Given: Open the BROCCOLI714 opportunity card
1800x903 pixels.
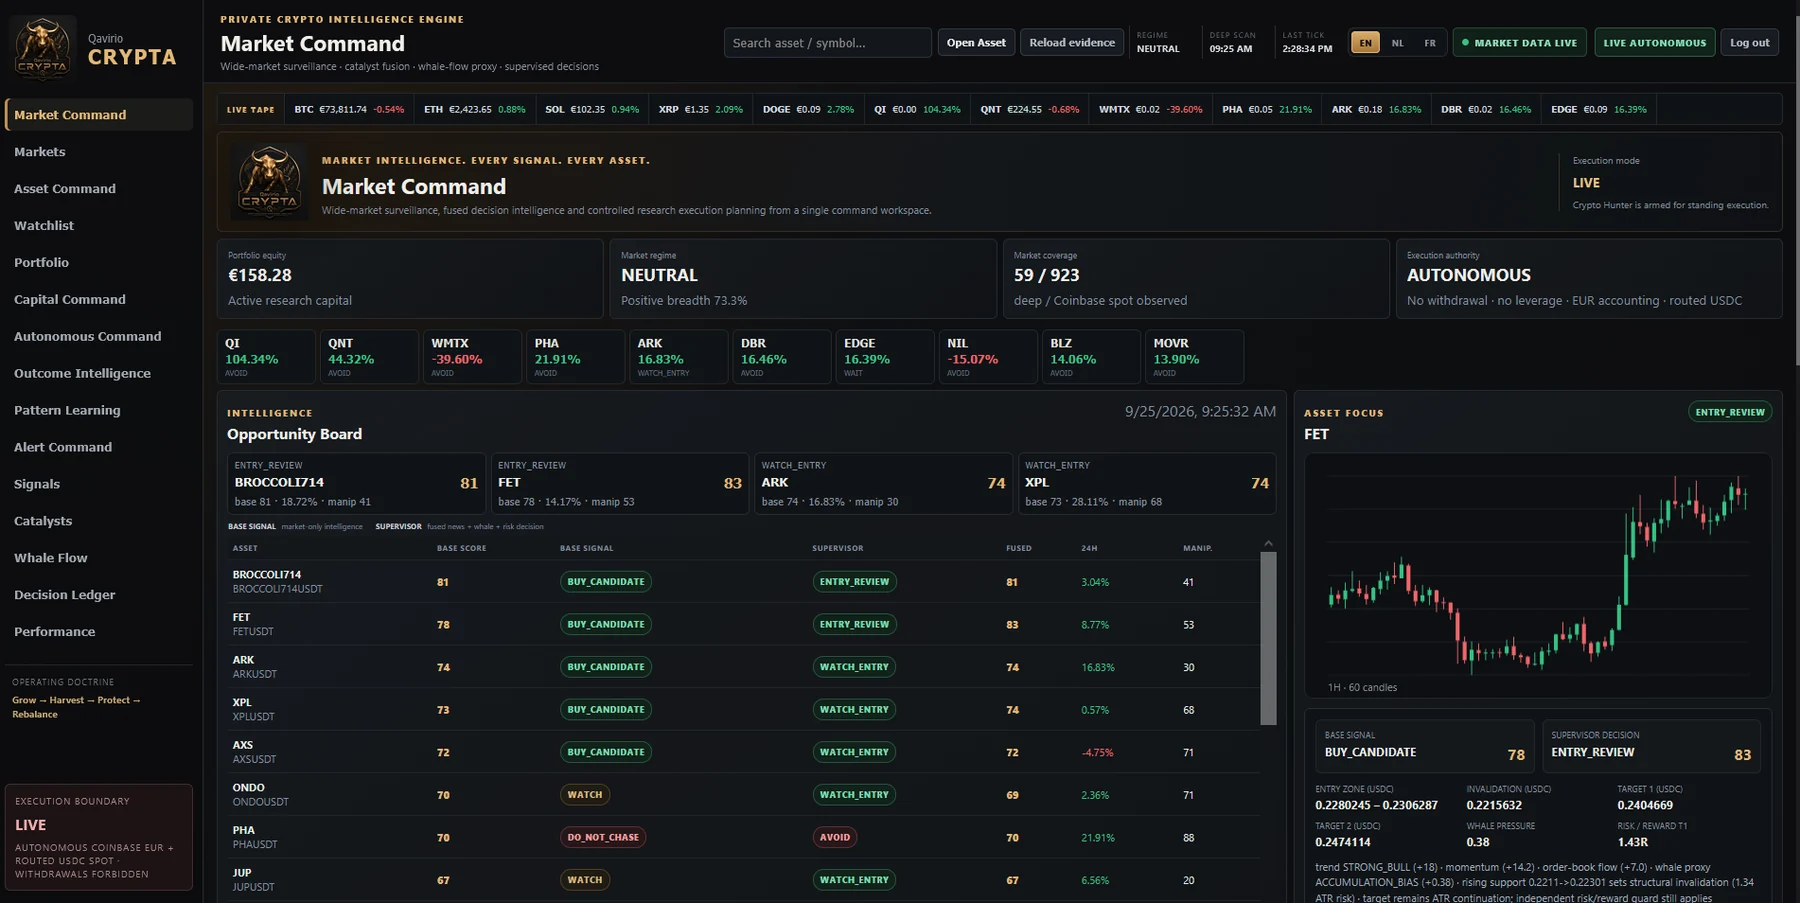Looking at the screenshot, I should tap(356, 484).
